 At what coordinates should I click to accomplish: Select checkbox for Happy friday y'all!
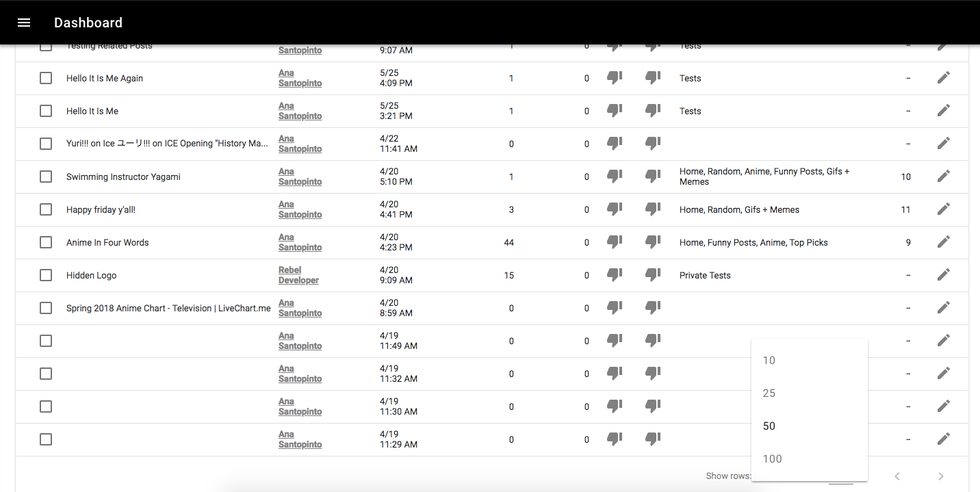coord(46,209)
